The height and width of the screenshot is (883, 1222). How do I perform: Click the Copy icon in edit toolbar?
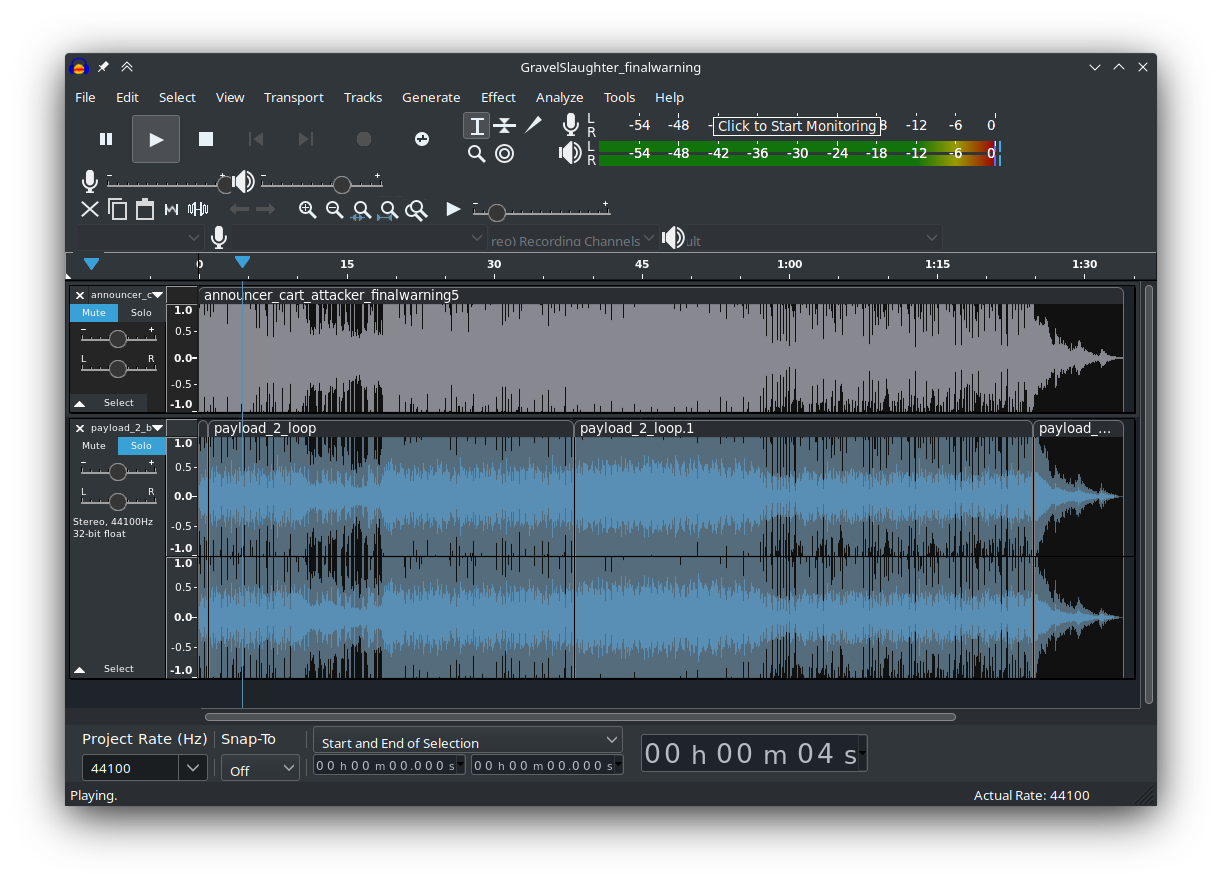click(x=117, y=209)
